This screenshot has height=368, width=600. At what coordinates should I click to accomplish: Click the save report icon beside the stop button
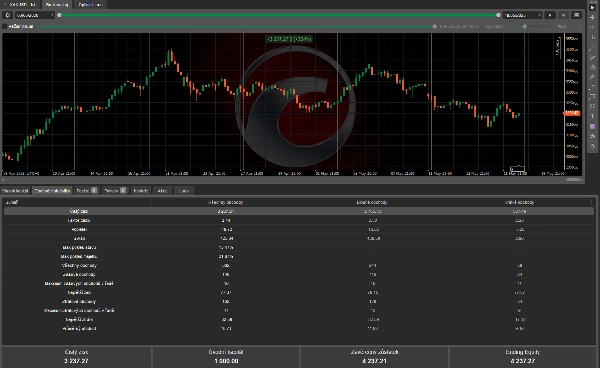[x=576, y=15]
